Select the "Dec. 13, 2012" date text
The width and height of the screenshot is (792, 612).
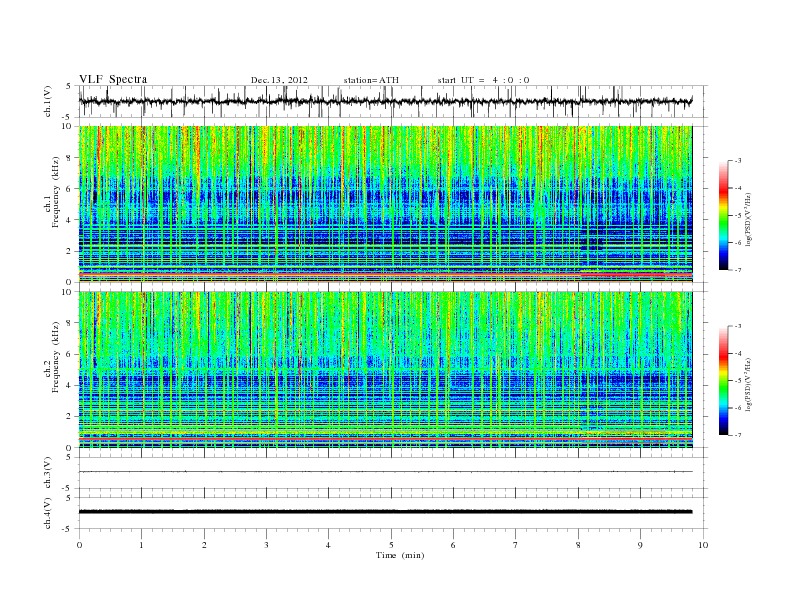[279, 80]
